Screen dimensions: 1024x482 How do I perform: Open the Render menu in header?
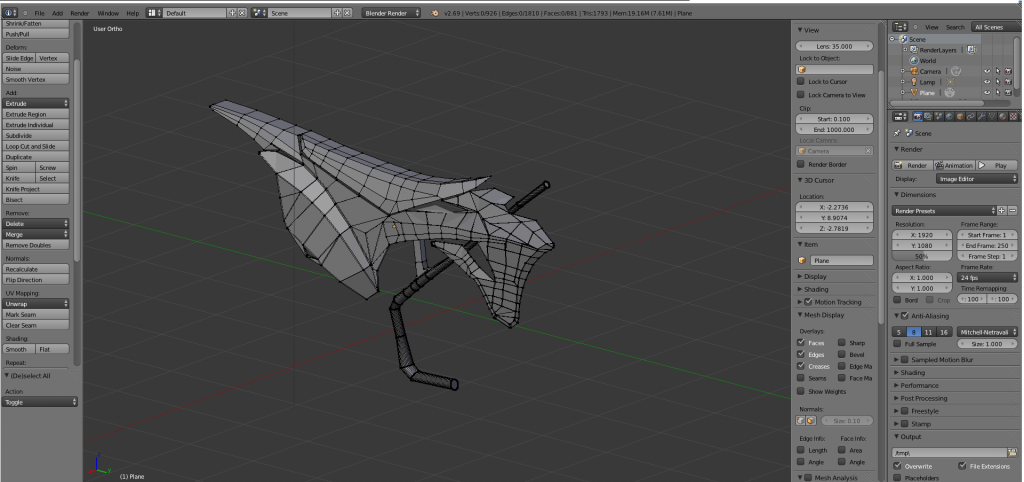pyautogui.click(x=80, y=13)
